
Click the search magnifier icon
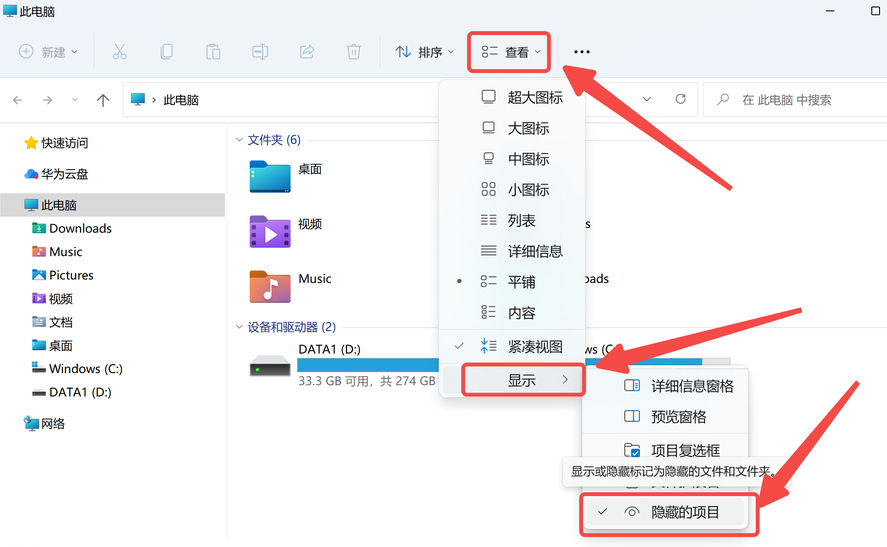(723, 100)
